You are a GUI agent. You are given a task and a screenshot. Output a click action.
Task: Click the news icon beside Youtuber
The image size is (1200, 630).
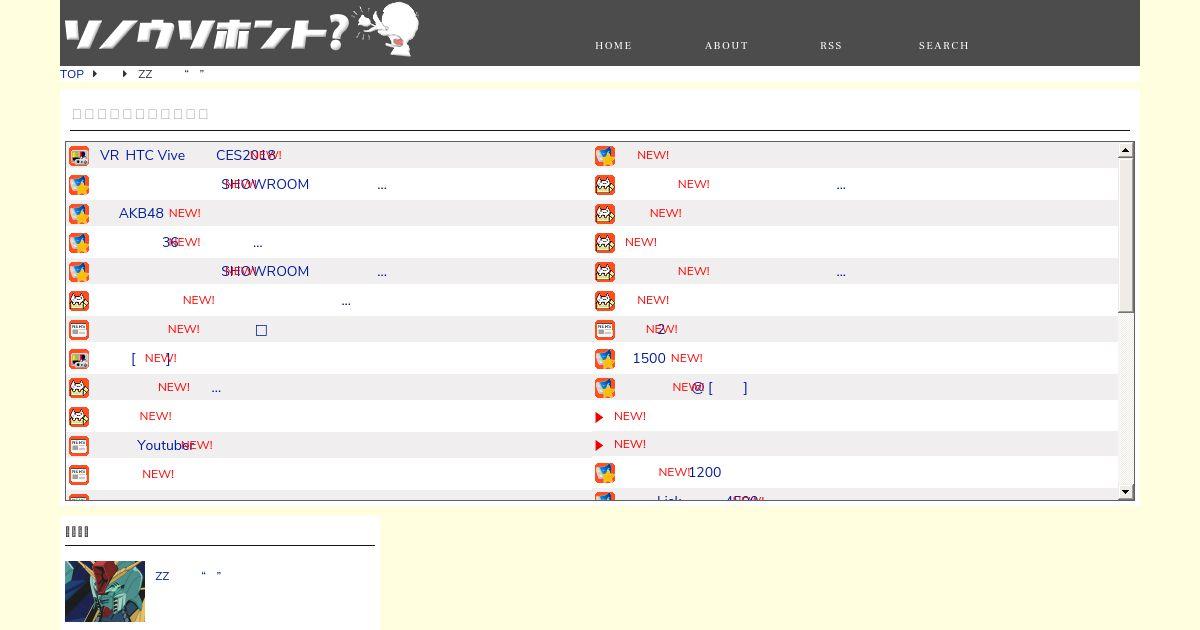[79, 446]
